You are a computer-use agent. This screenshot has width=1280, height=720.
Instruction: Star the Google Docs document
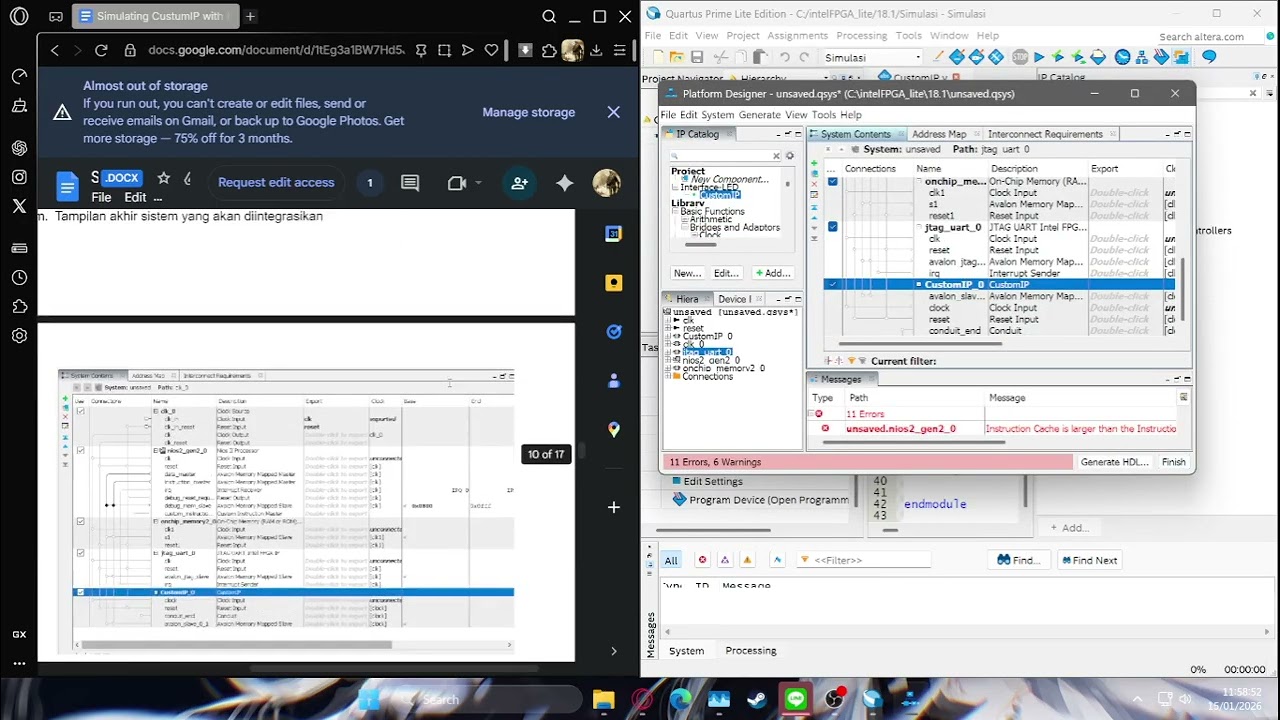coord(163,178)
